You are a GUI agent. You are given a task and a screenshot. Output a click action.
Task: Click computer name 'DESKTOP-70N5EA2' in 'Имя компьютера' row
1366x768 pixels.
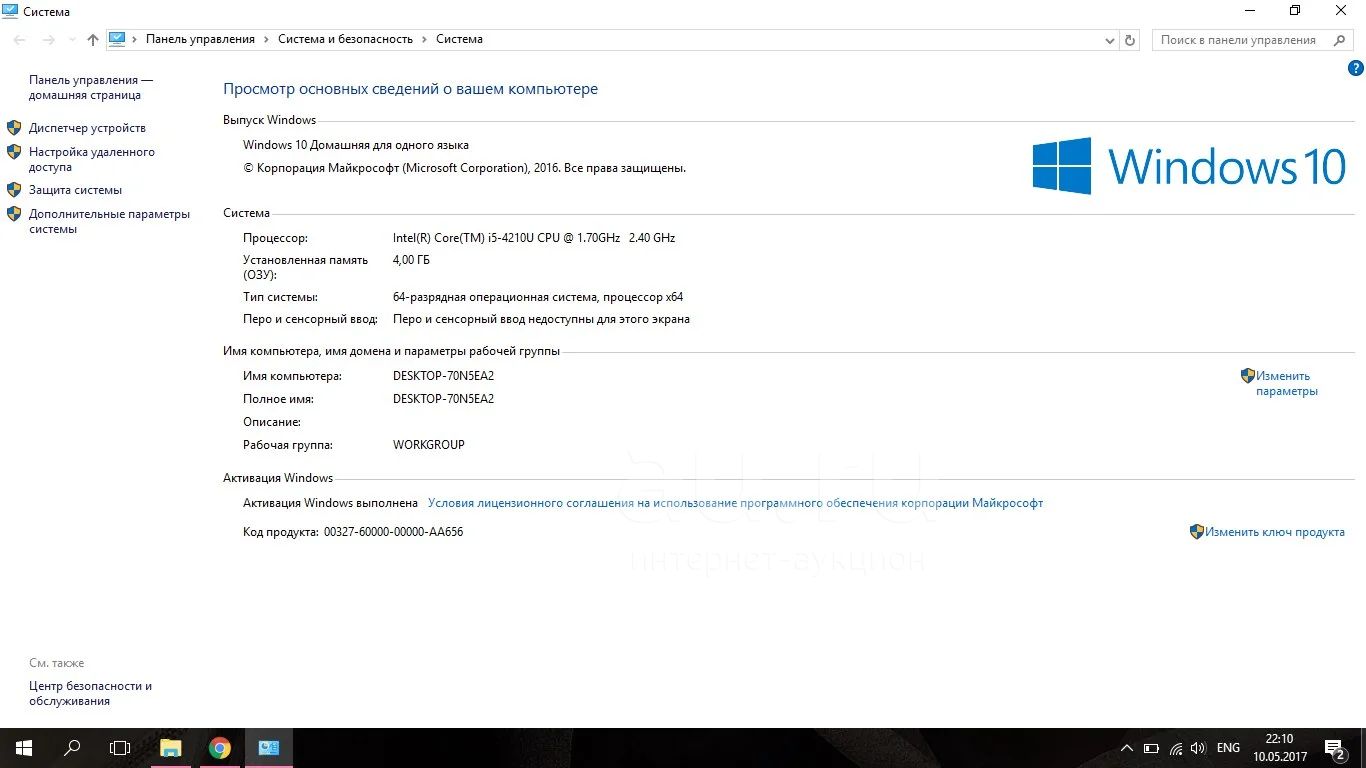[x=443, y=376]
